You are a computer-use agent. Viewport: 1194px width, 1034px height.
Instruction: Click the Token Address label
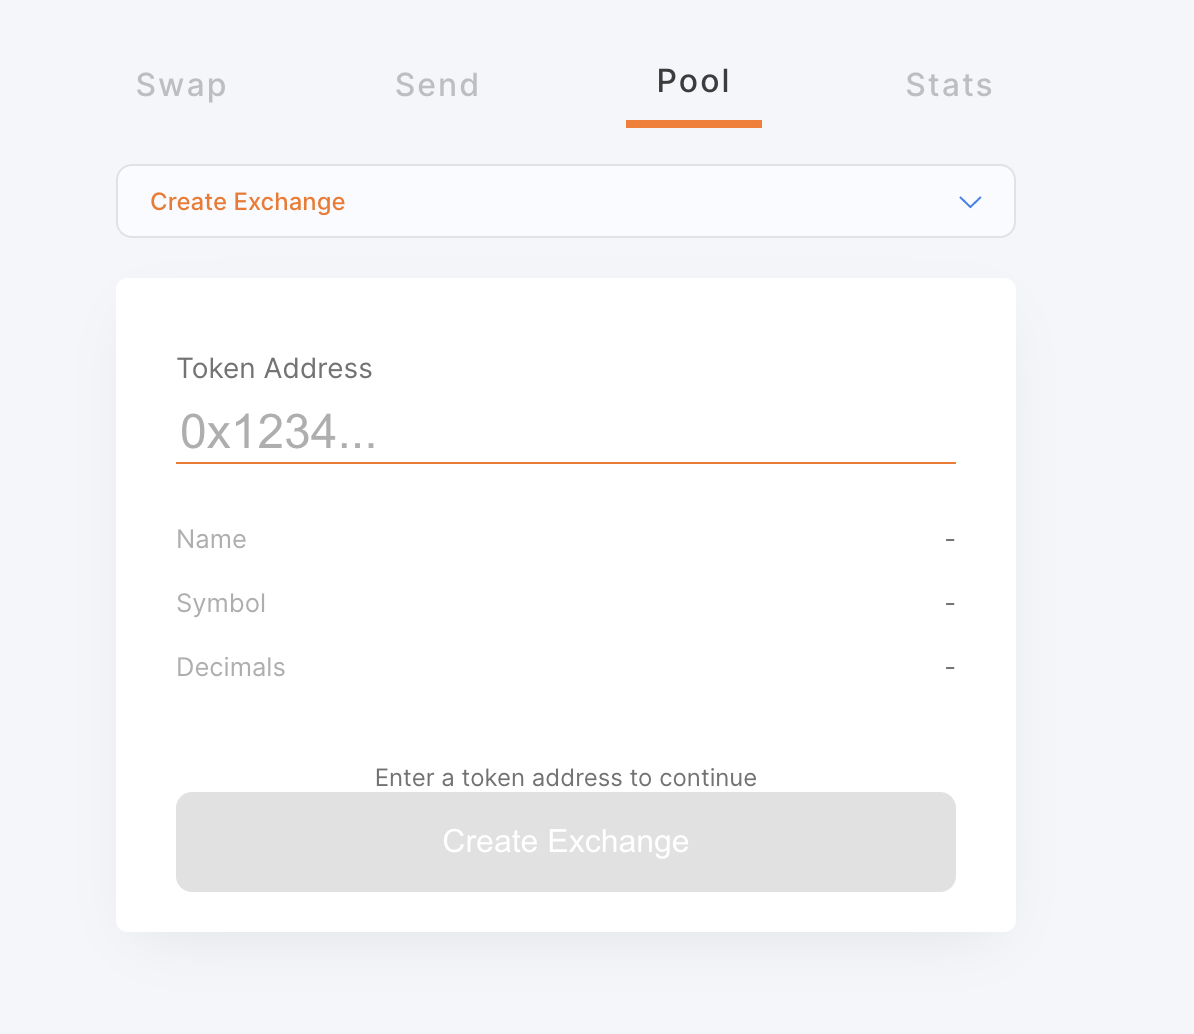click(274, 368)
